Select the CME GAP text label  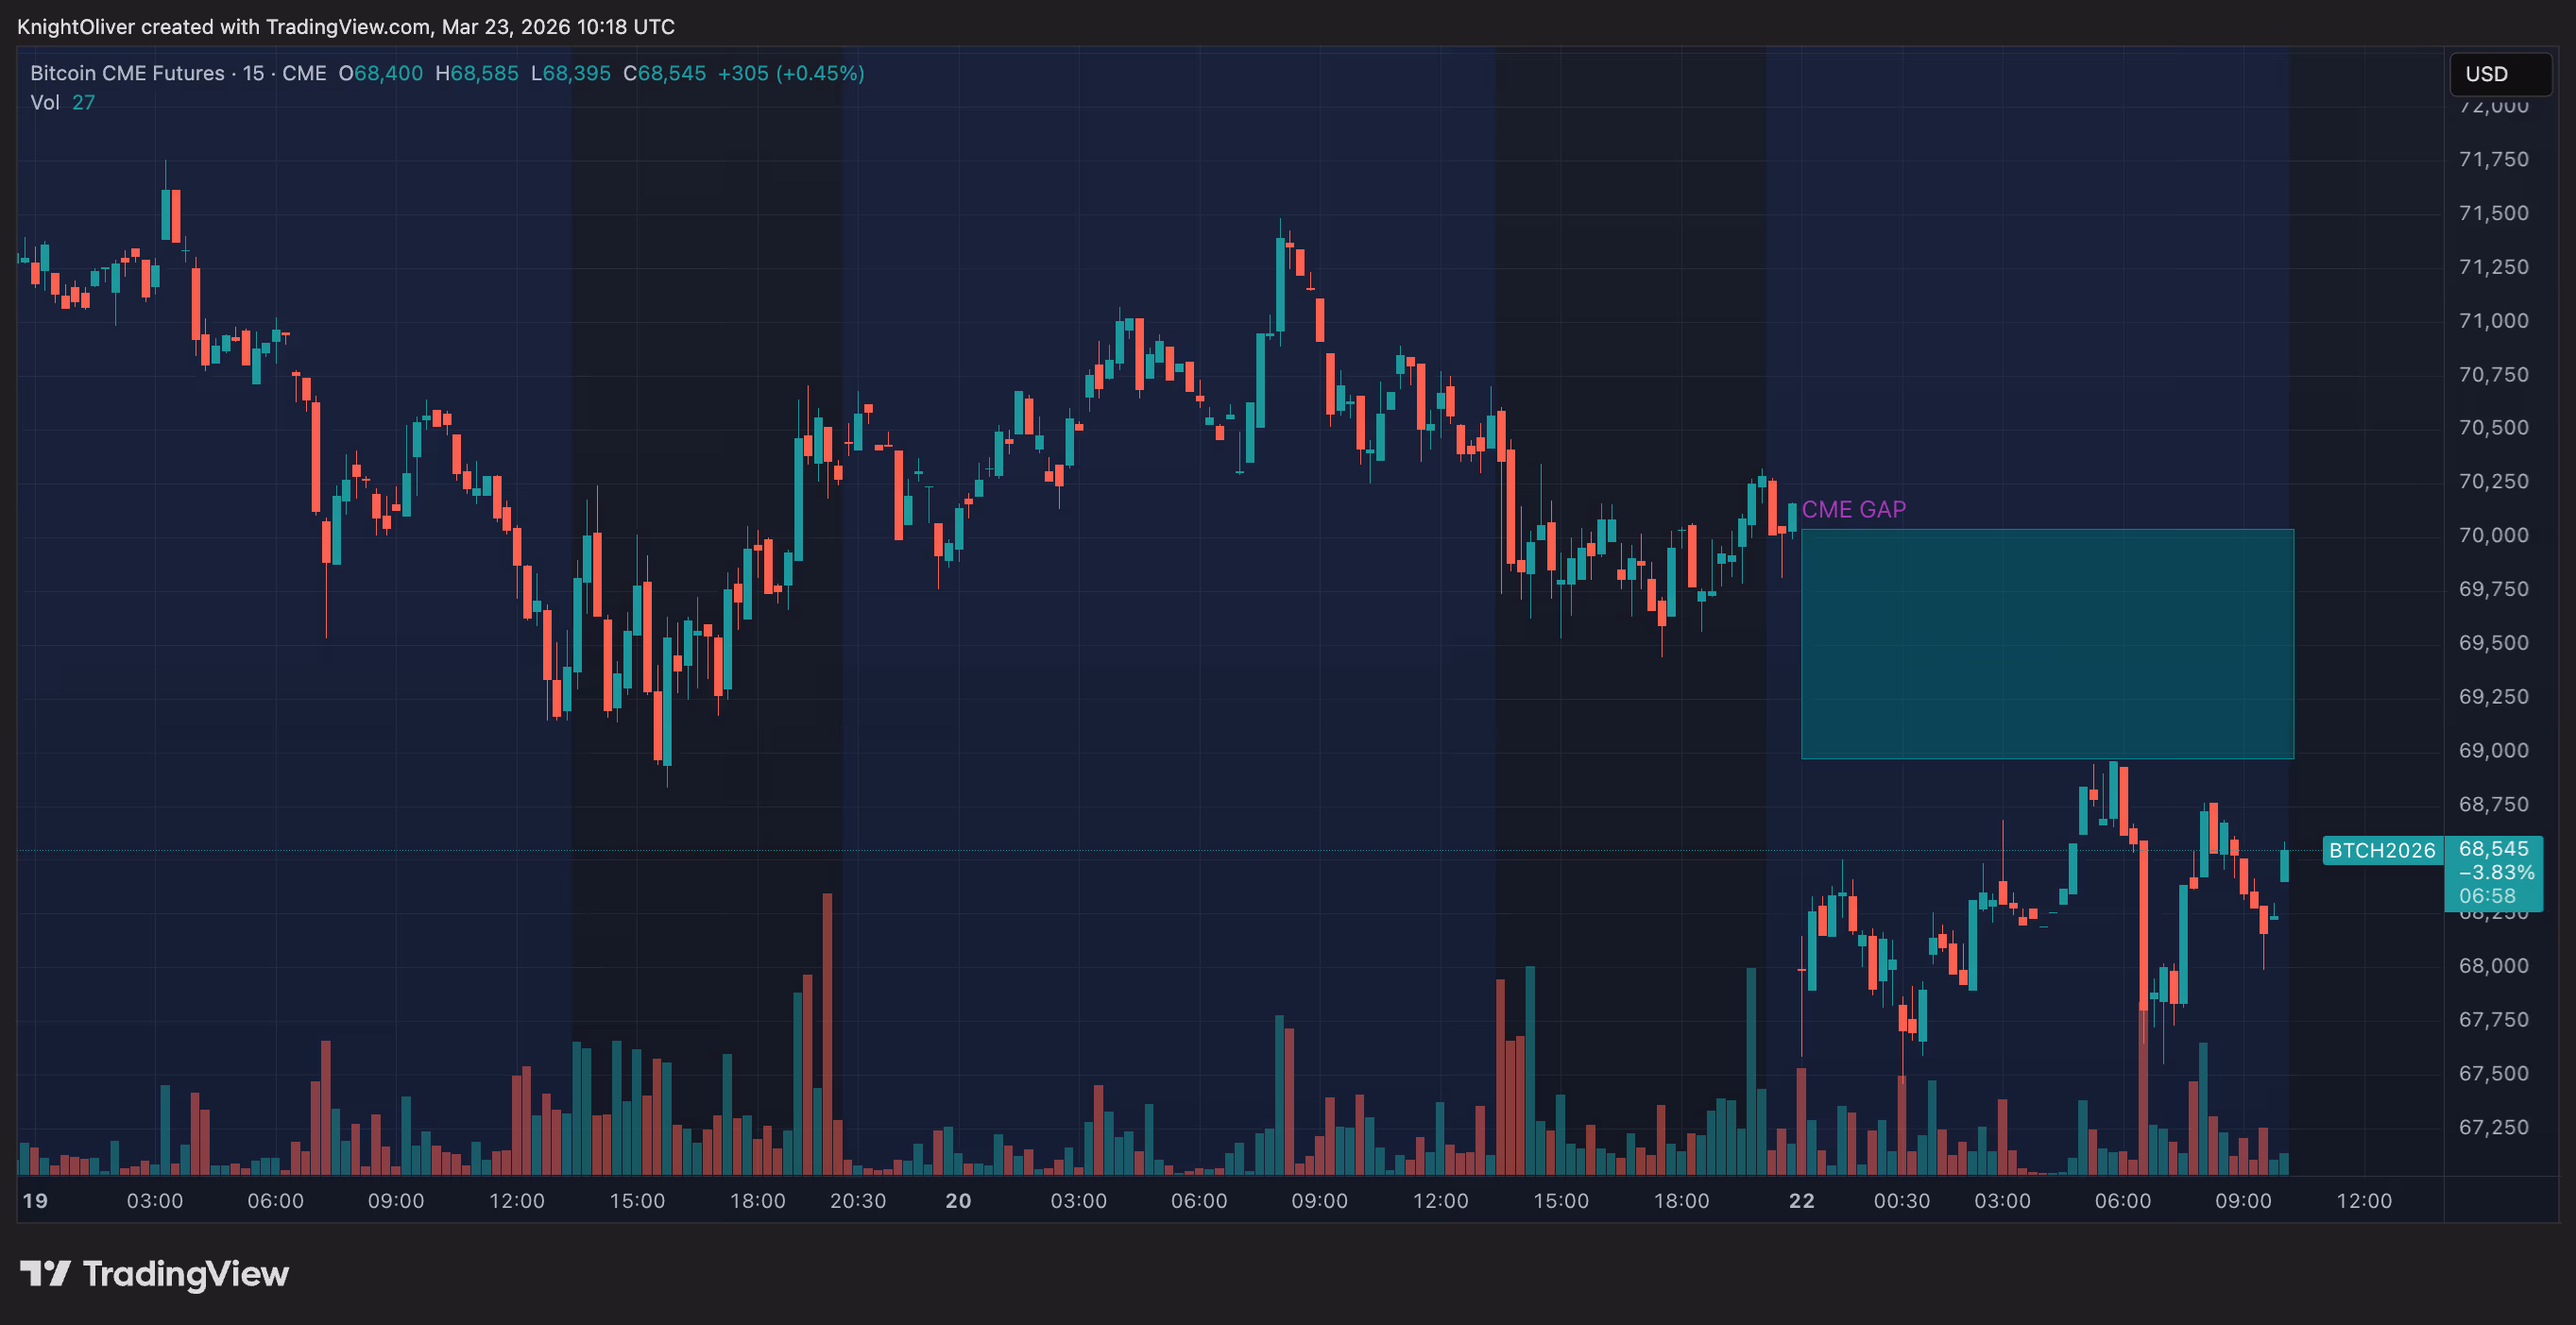click(x=1853, y=510)
